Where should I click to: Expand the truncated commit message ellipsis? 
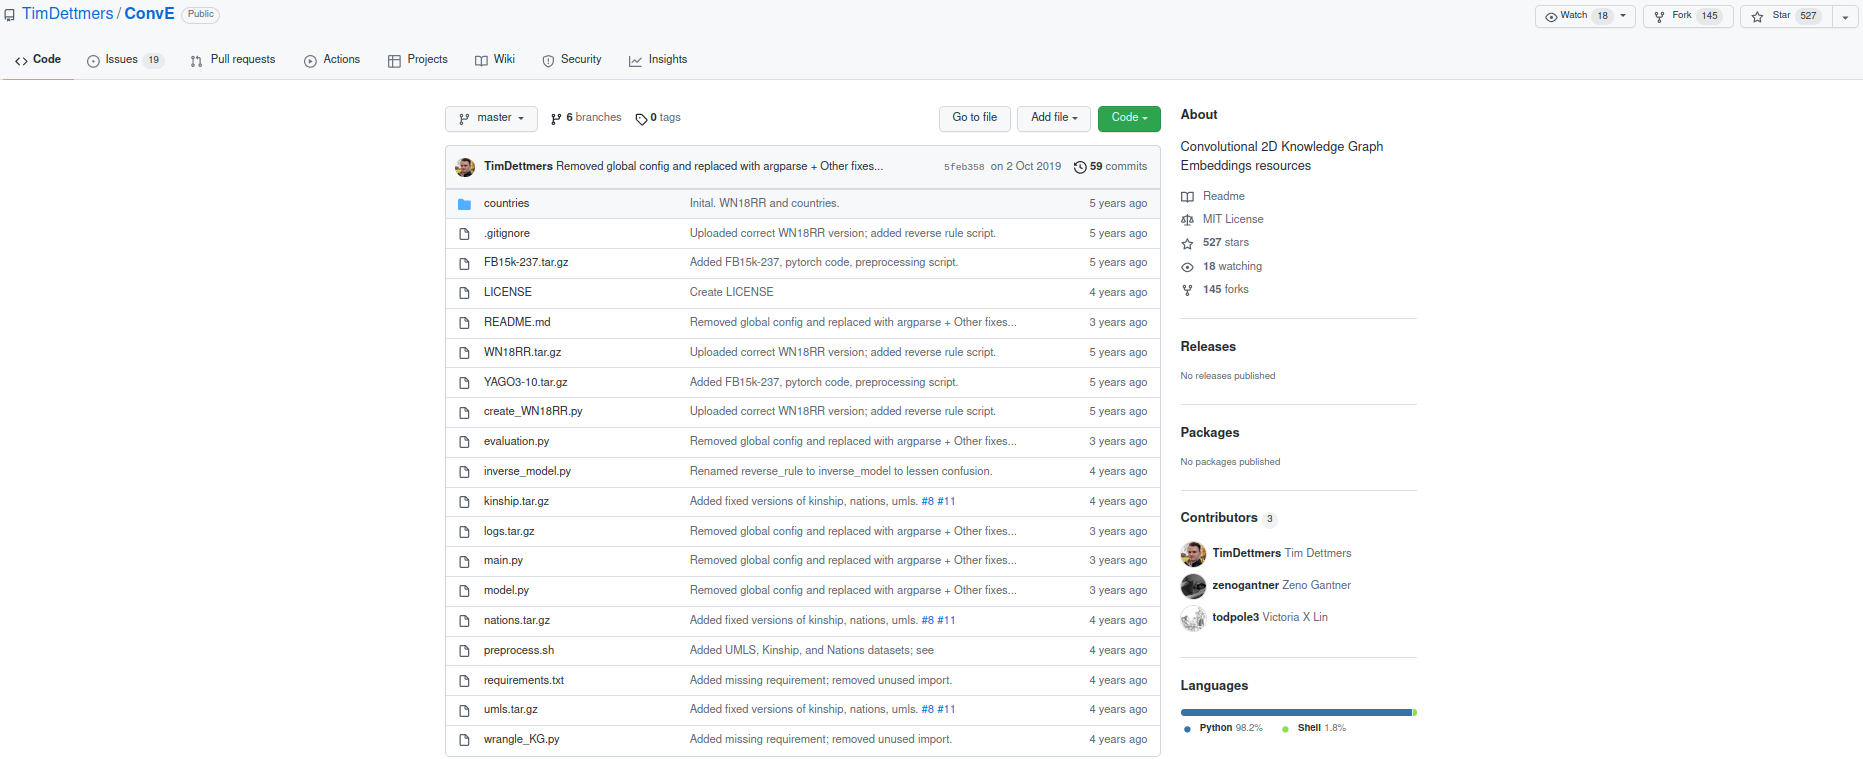tap(878, 167)
